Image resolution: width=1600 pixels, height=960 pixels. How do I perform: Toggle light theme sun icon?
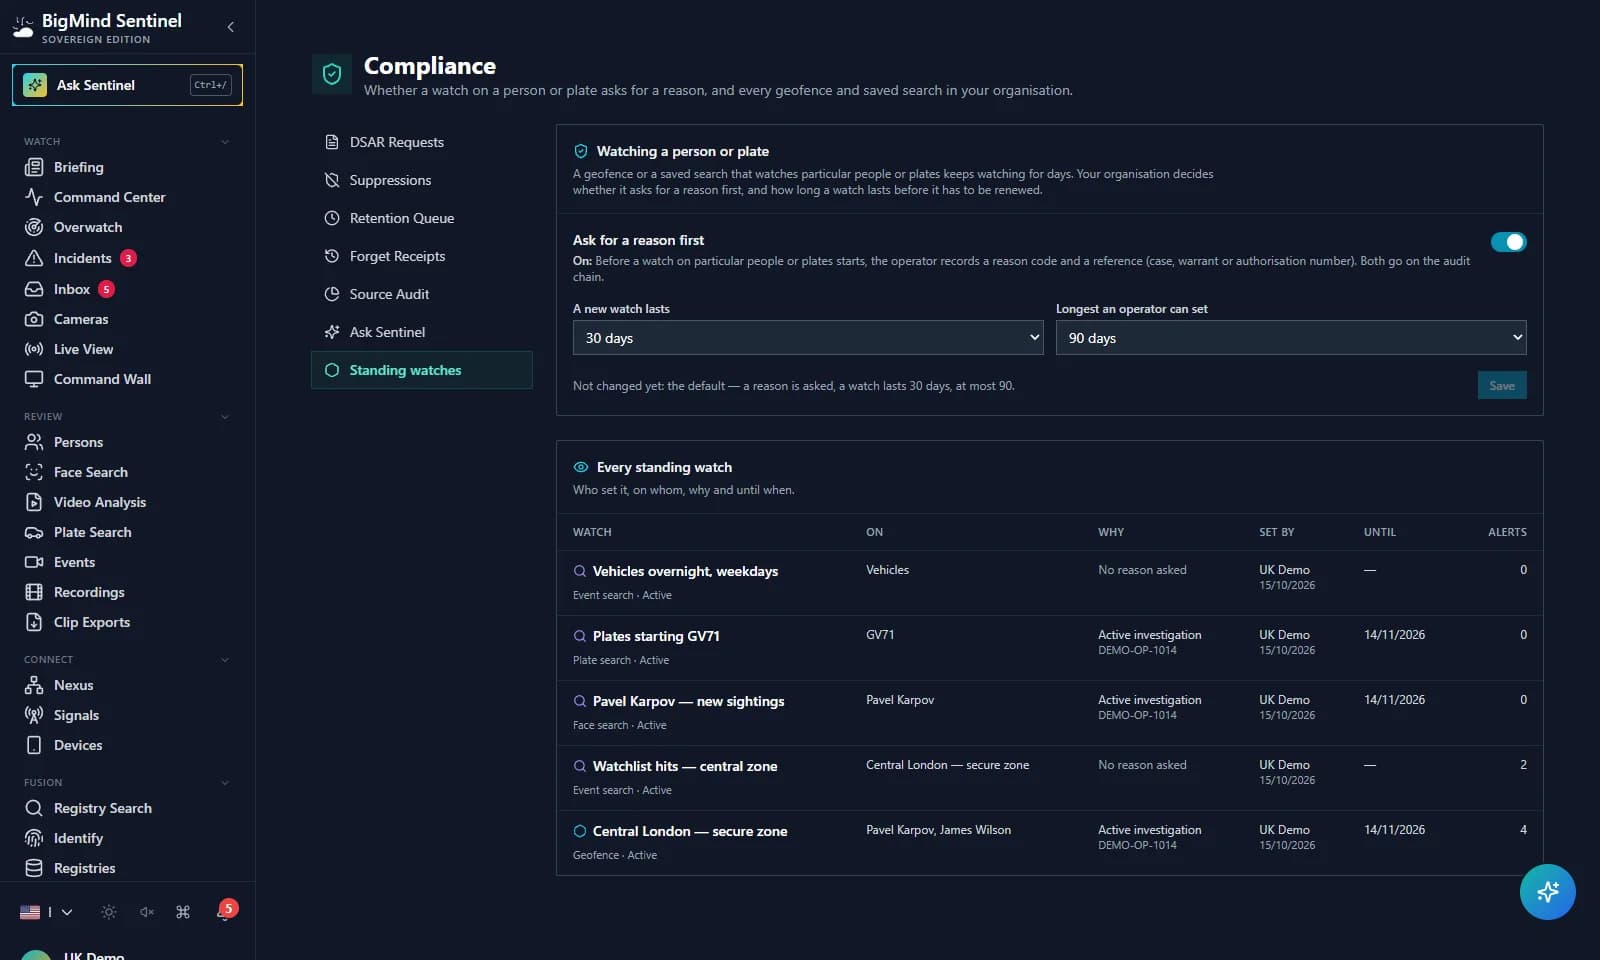point(109,912)
